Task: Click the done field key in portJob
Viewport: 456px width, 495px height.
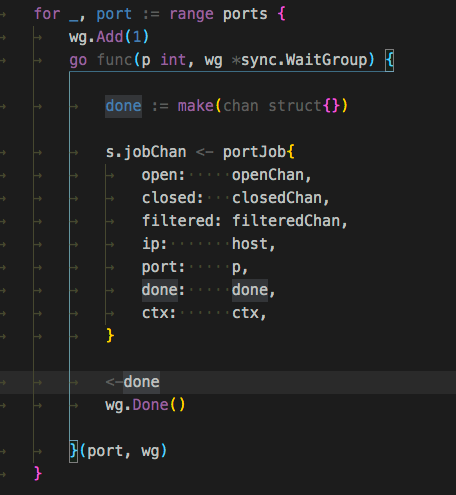Action: (x=160, y=290)
